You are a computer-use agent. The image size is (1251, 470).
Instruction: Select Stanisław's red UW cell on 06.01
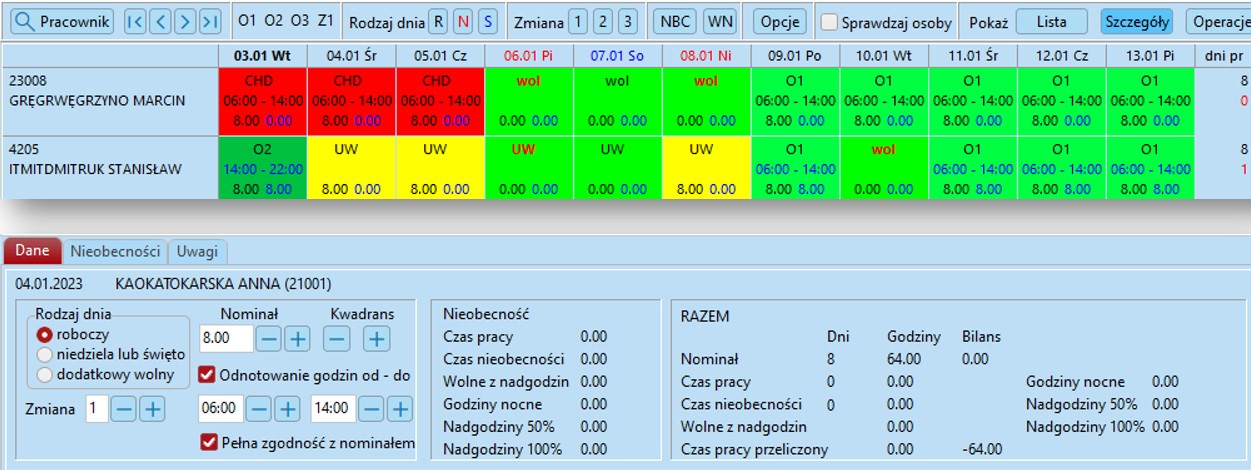pos(529,168)
